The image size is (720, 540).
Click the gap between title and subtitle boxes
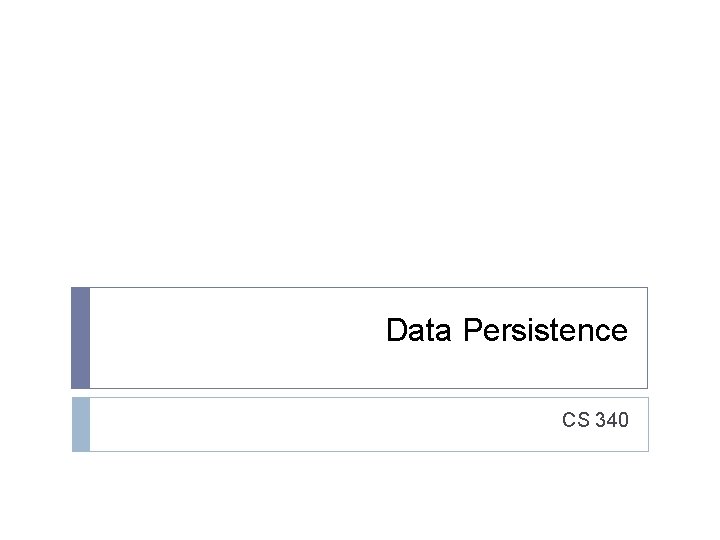pos(360,393)
